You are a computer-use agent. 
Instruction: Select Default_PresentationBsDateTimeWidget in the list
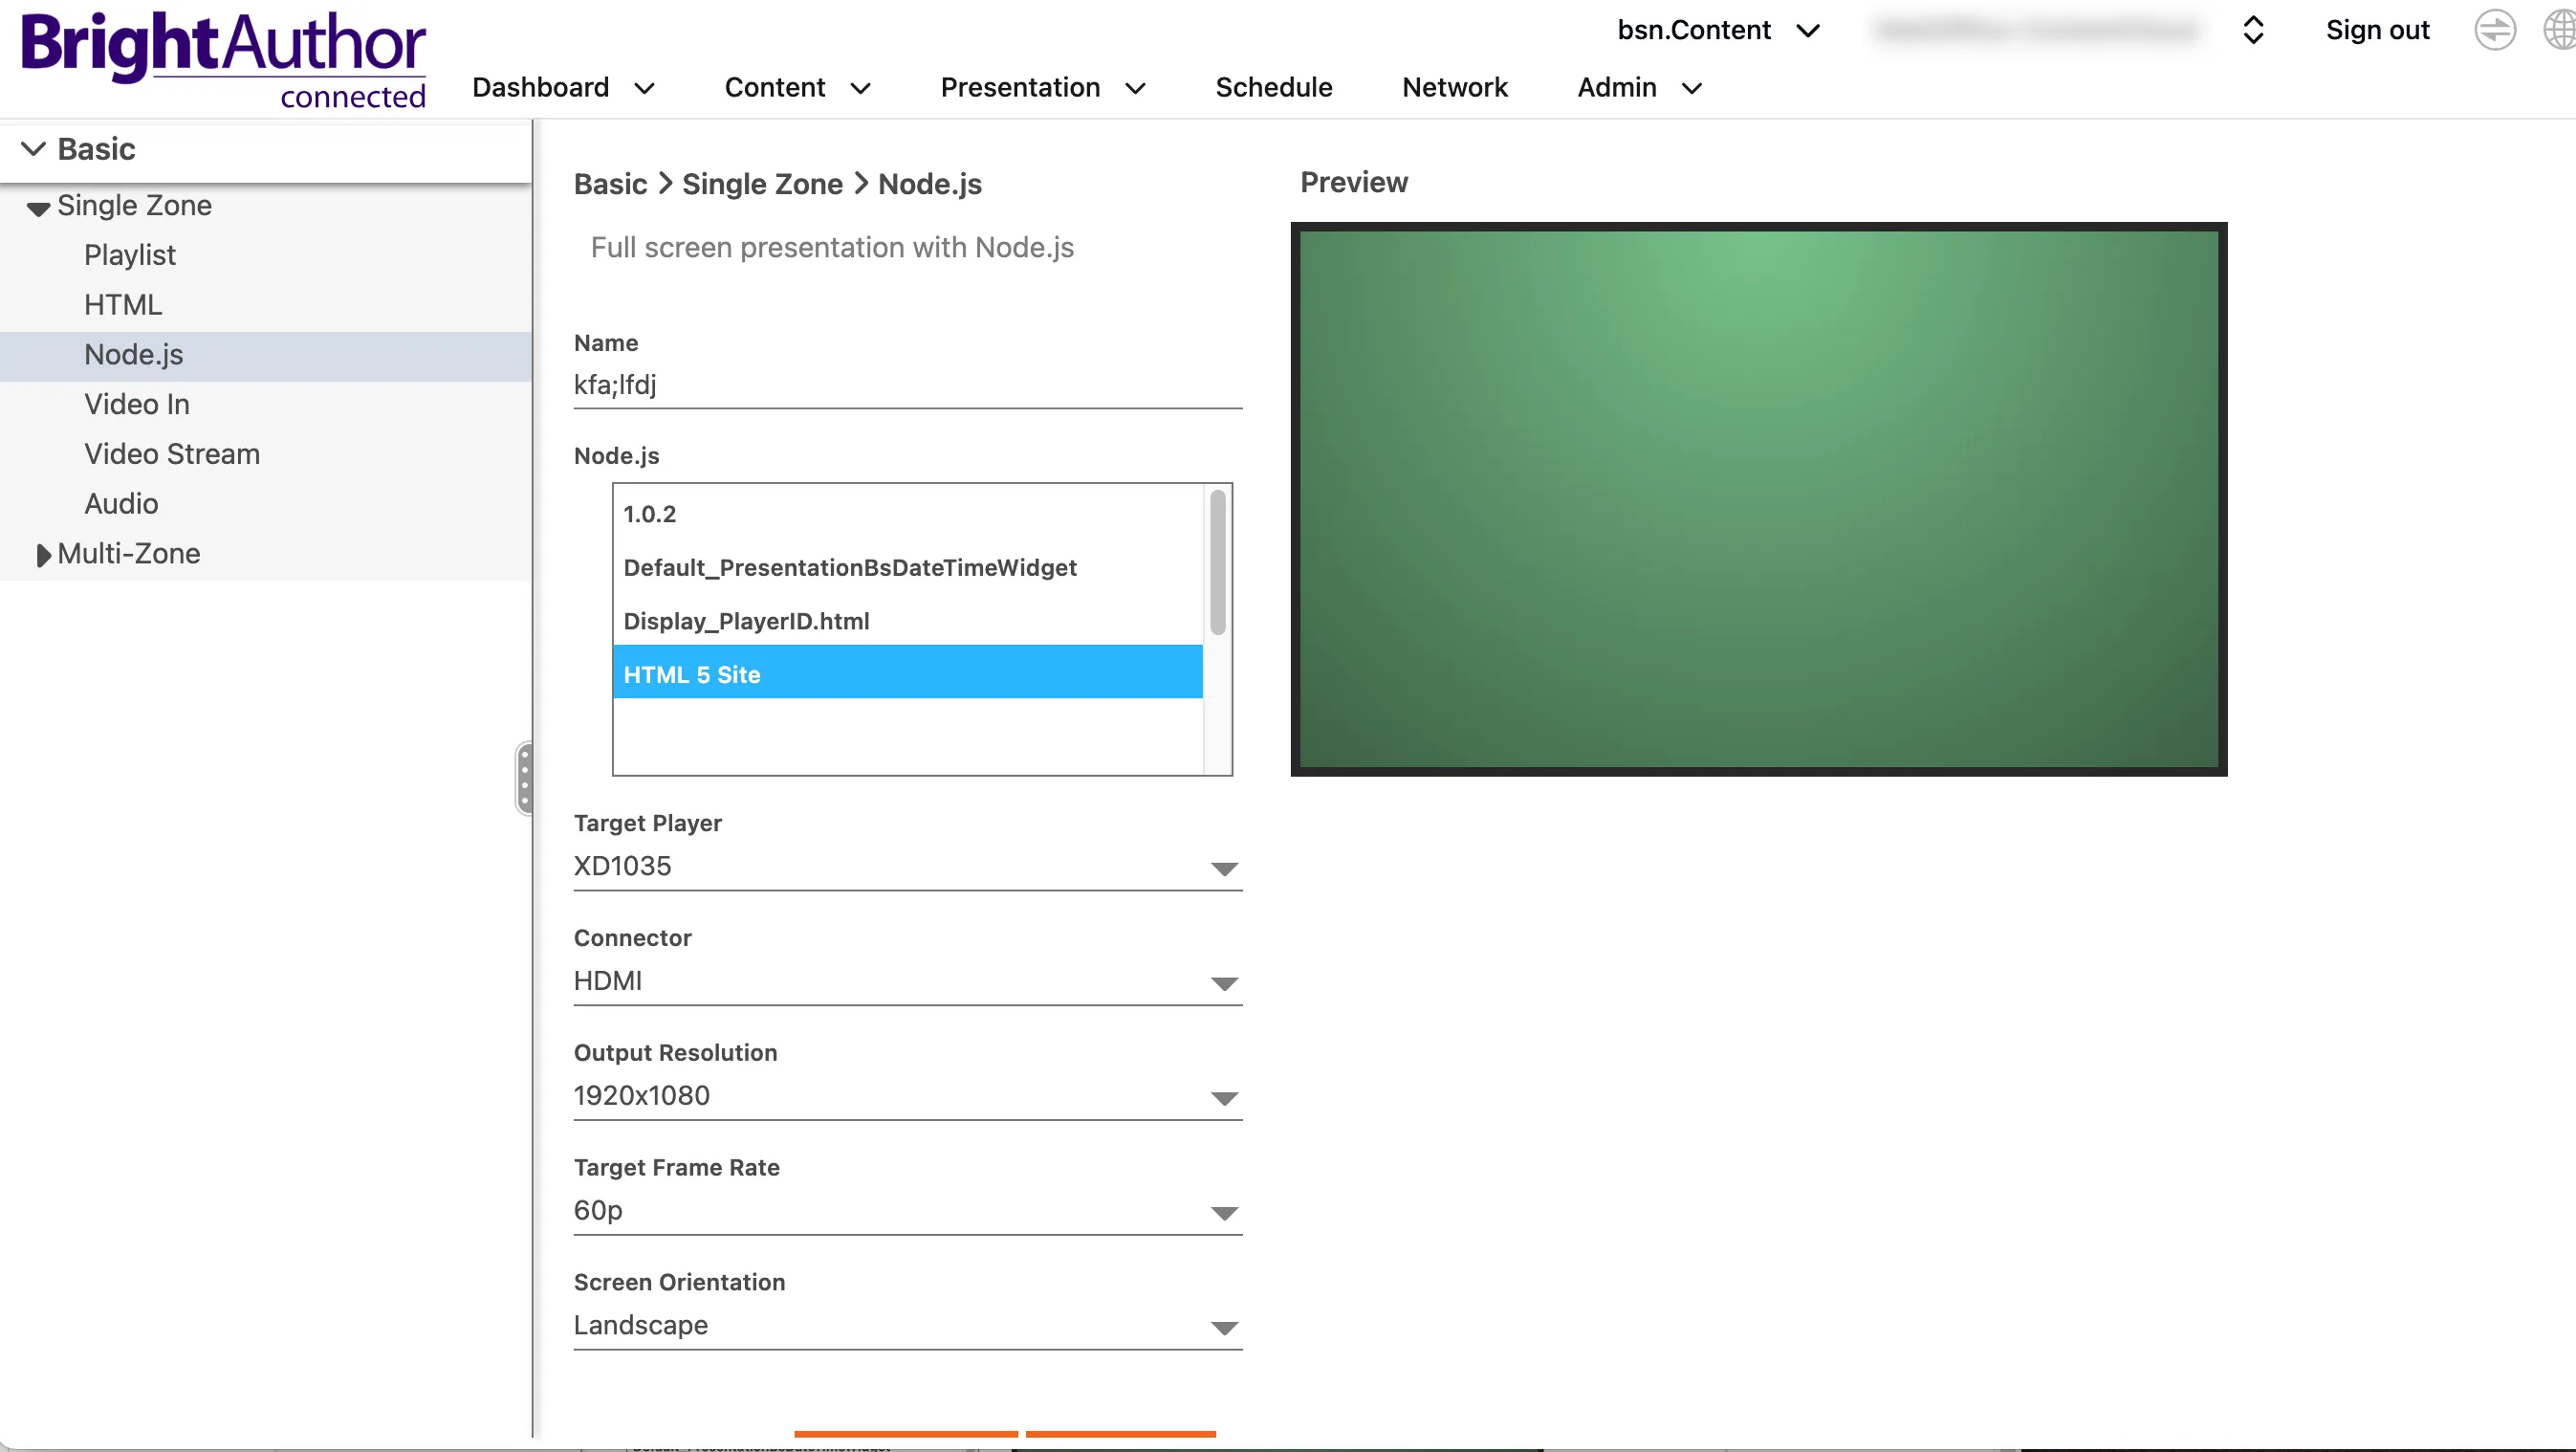tap(907, 568)
